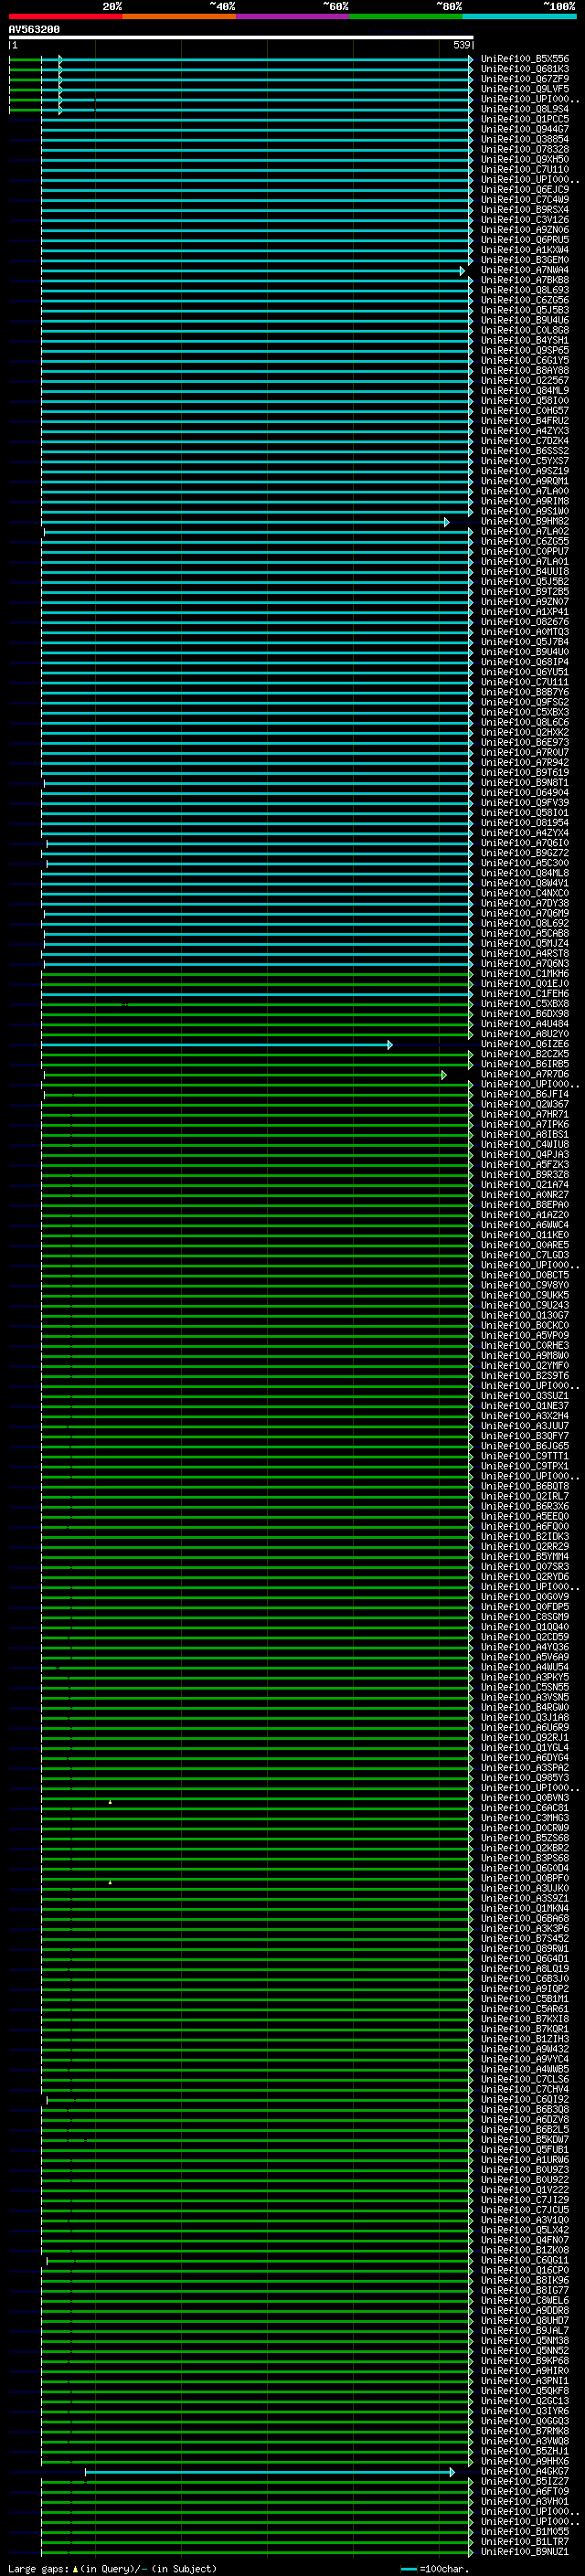Open the UniRef100_B9NUZ1 entry
Image resolution: width=585 pixels, height=2576 pixels.
524,2551
